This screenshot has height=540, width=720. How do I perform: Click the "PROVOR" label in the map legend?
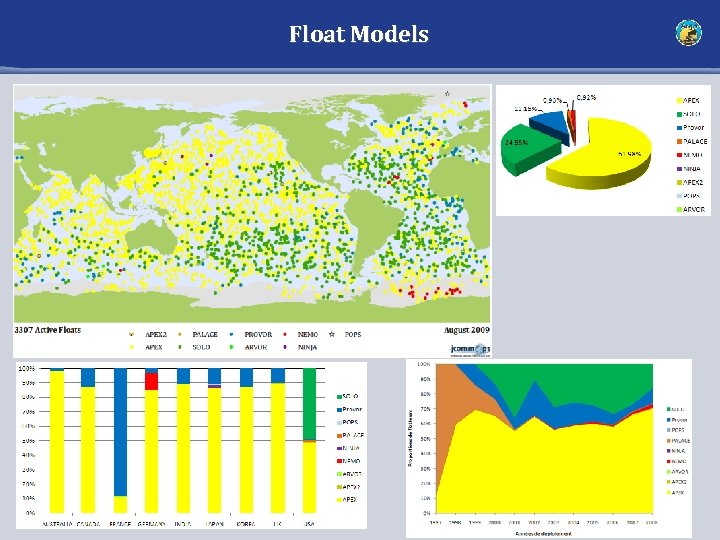click(x=258, y=334)
